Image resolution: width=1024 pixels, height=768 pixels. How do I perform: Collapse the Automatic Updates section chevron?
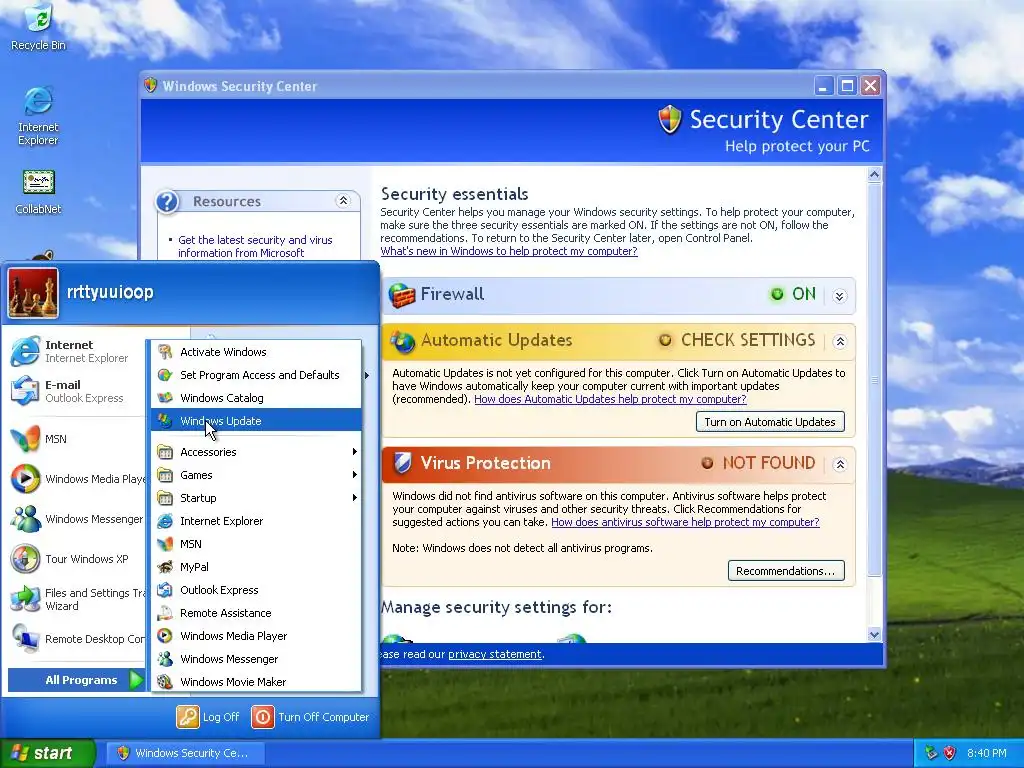840,342
